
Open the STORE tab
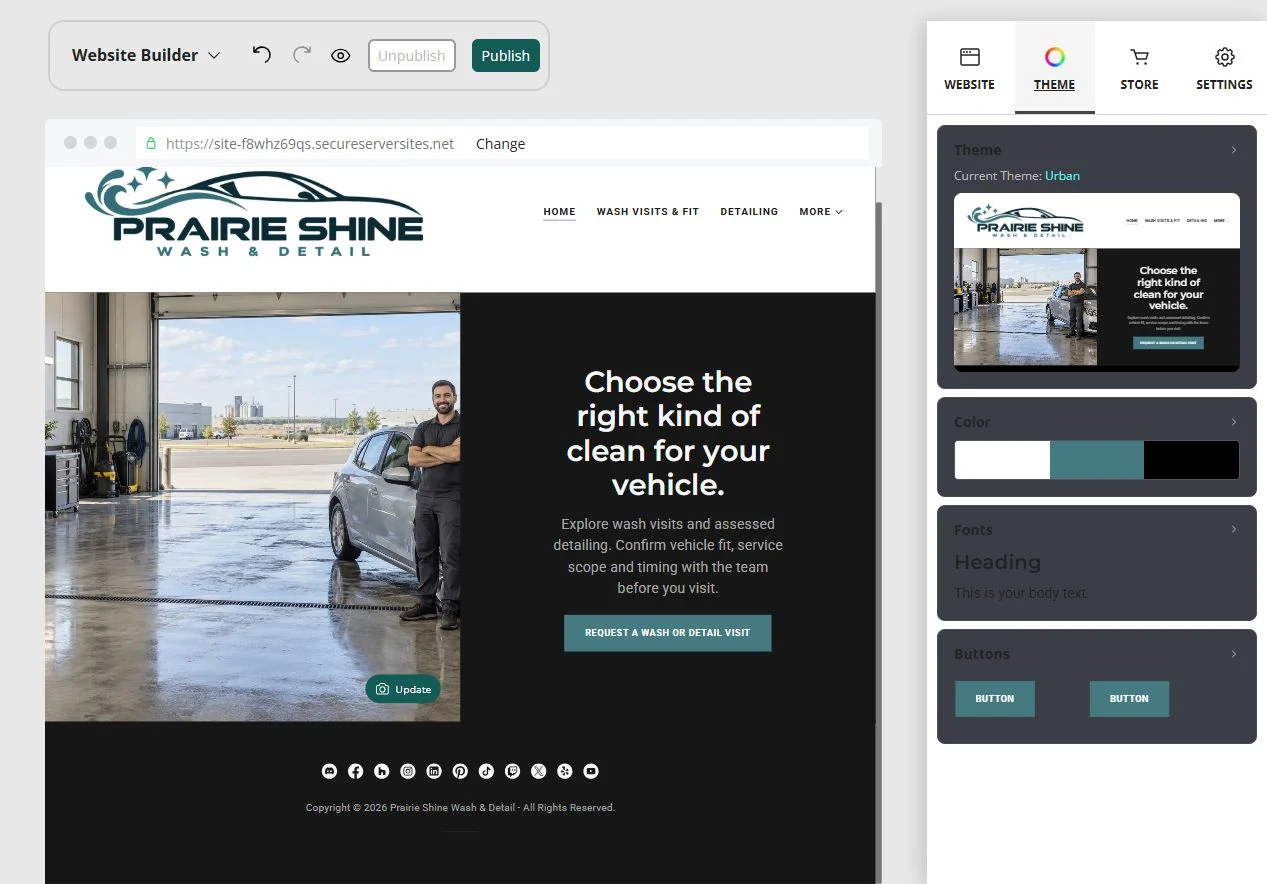click(1139, 68)
